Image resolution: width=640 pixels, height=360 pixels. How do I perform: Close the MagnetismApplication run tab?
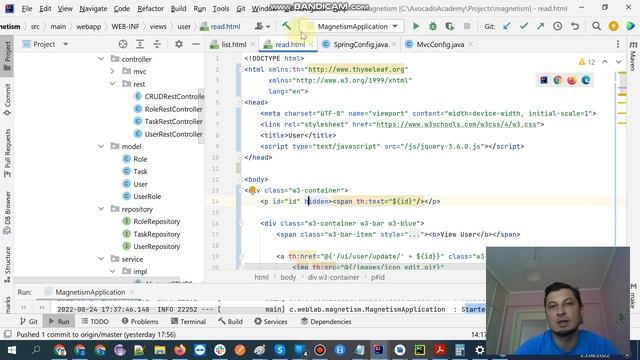132,292
